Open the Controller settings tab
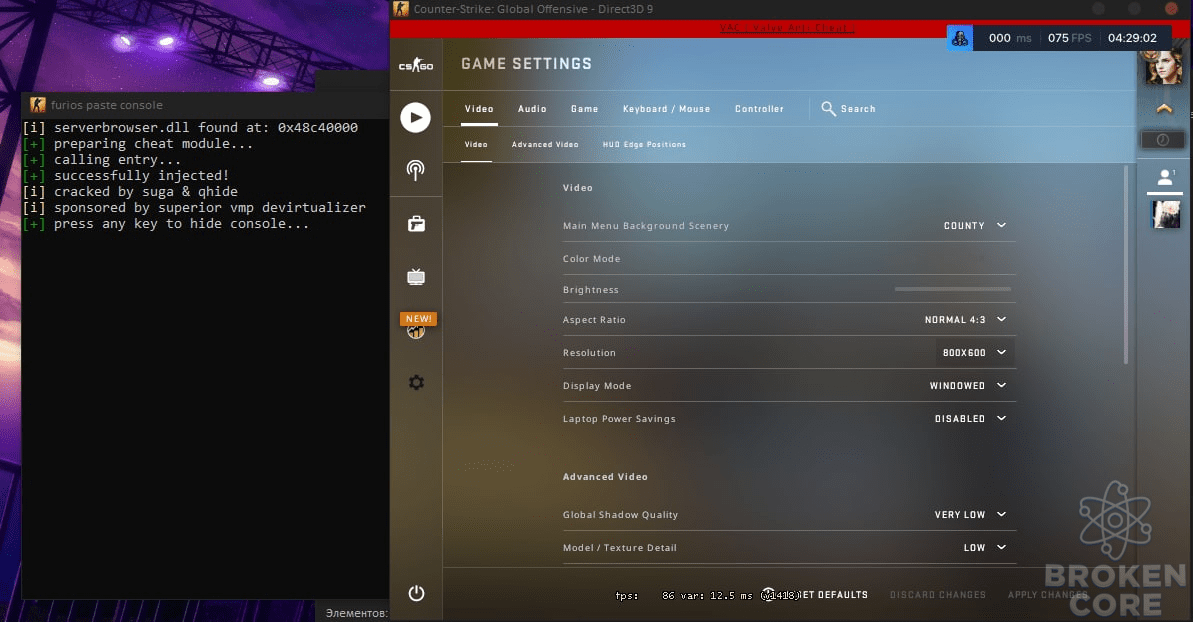 (x=759, y=109)
